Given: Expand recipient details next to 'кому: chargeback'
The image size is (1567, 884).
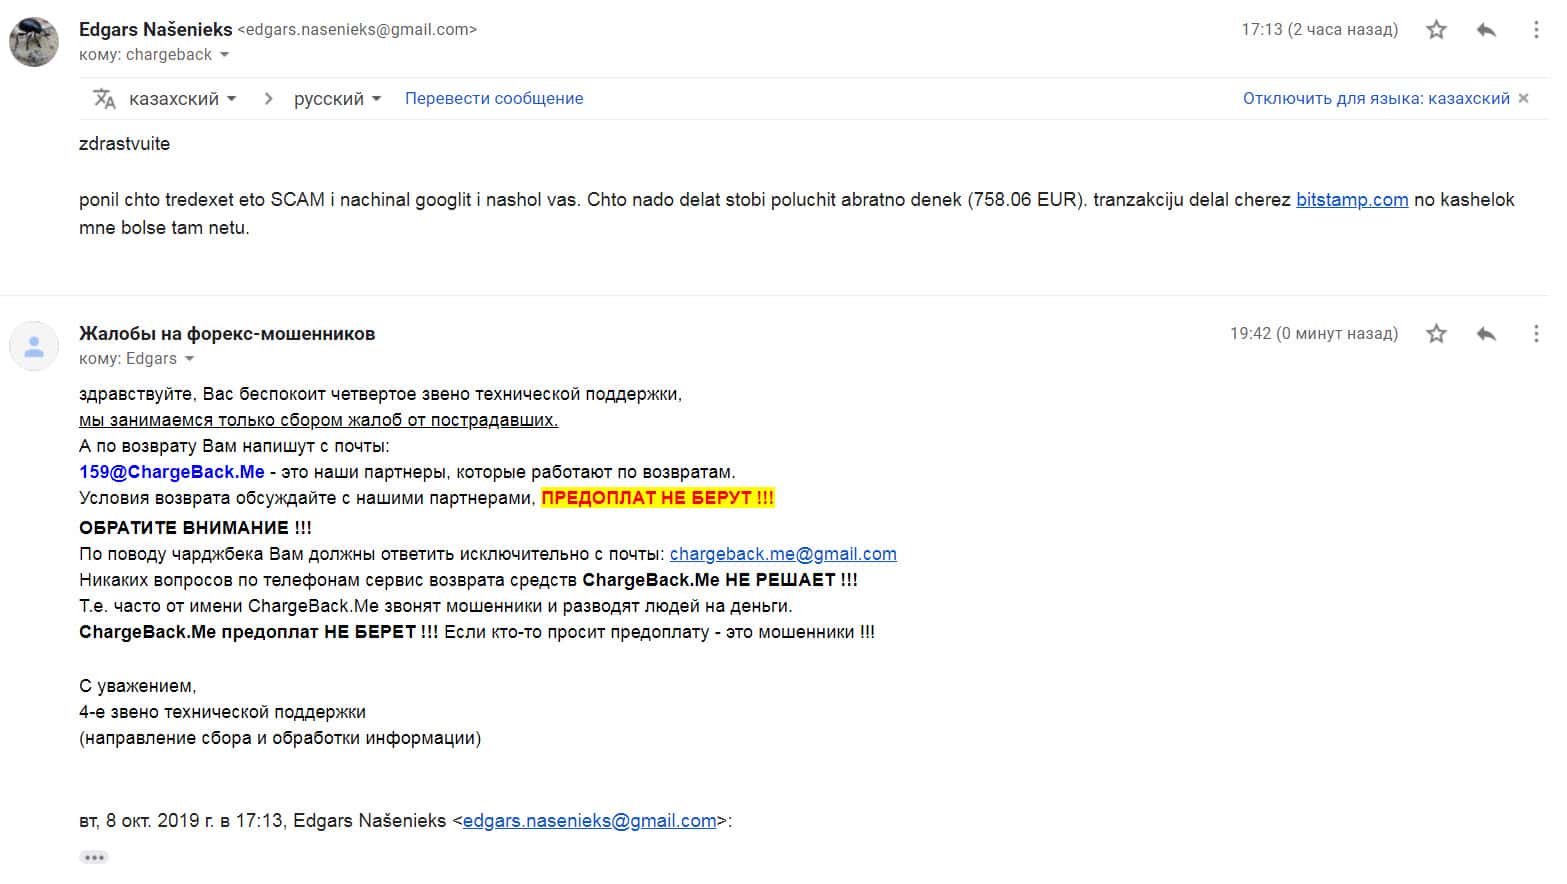Looking at the screenshot, I should point(224,55).
